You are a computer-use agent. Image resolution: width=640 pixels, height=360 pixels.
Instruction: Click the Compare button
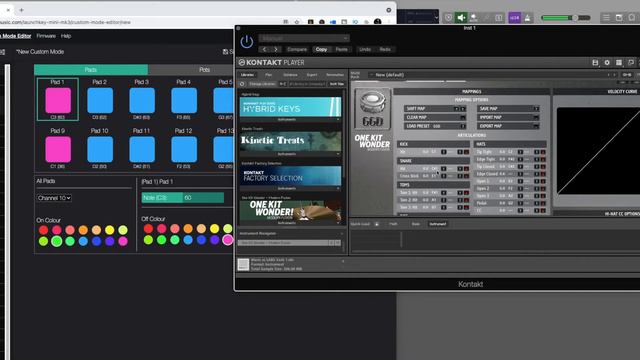click(297, 49)
